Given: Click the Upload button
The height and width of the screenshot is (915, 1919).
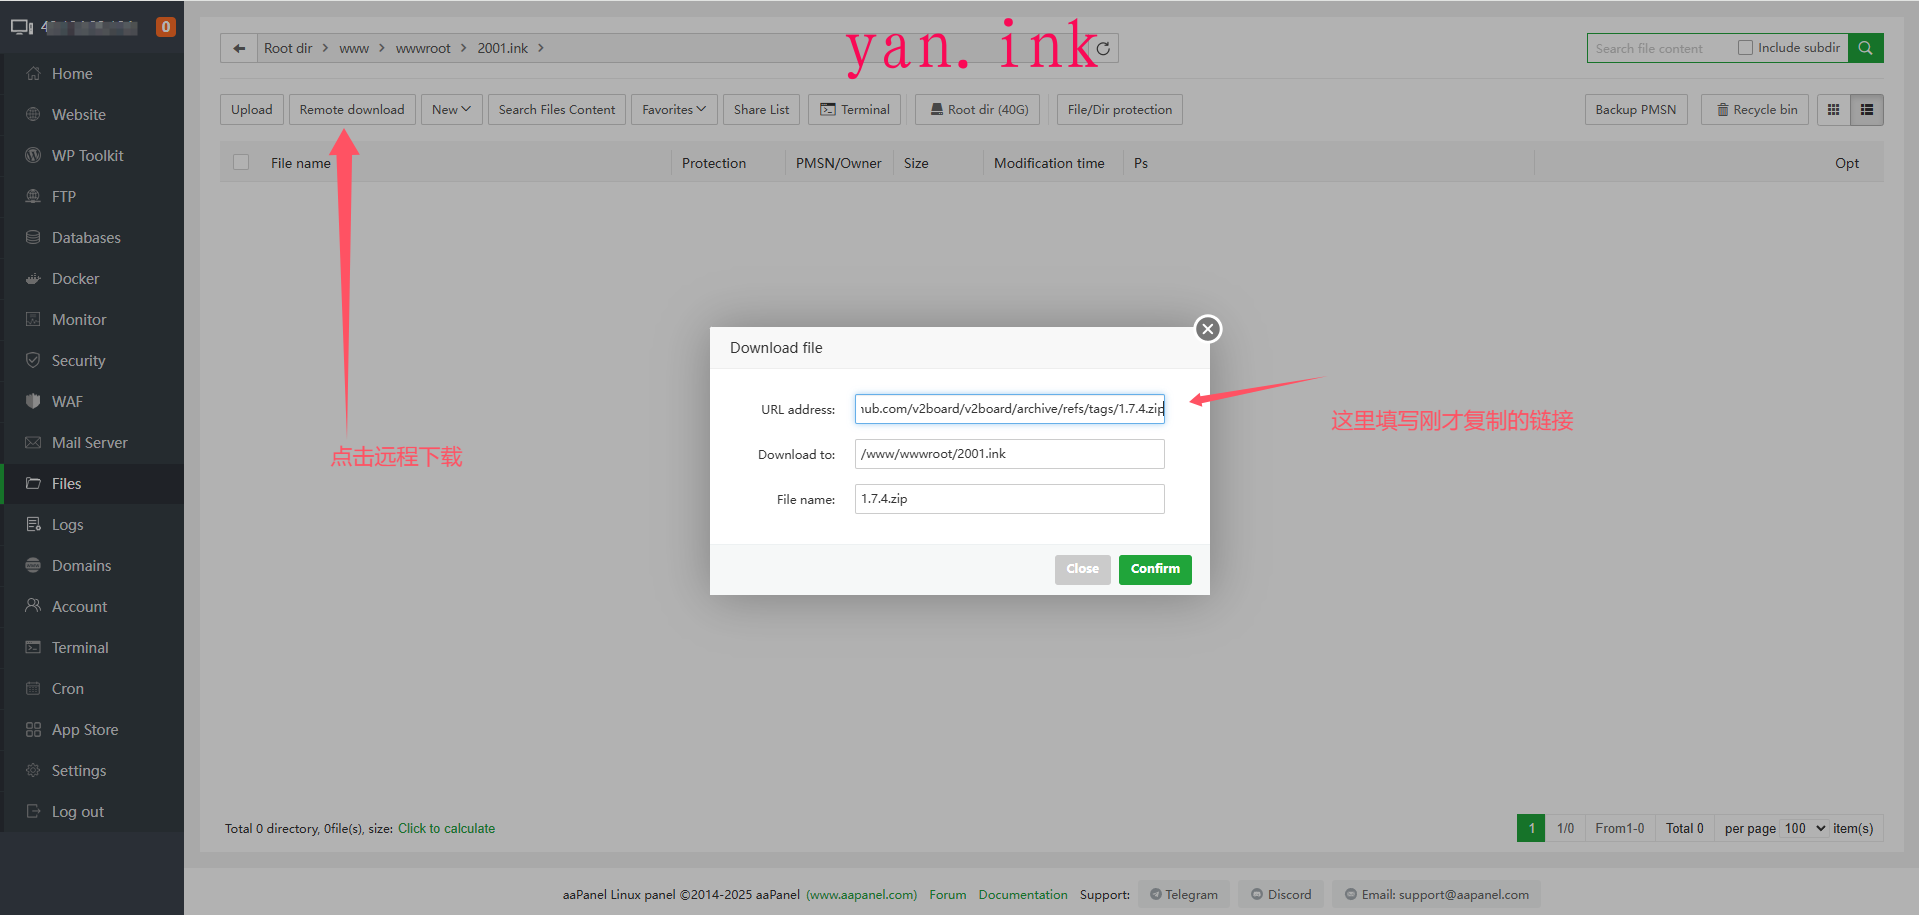Looking at the screenshot, I should (x=252, y=110).
